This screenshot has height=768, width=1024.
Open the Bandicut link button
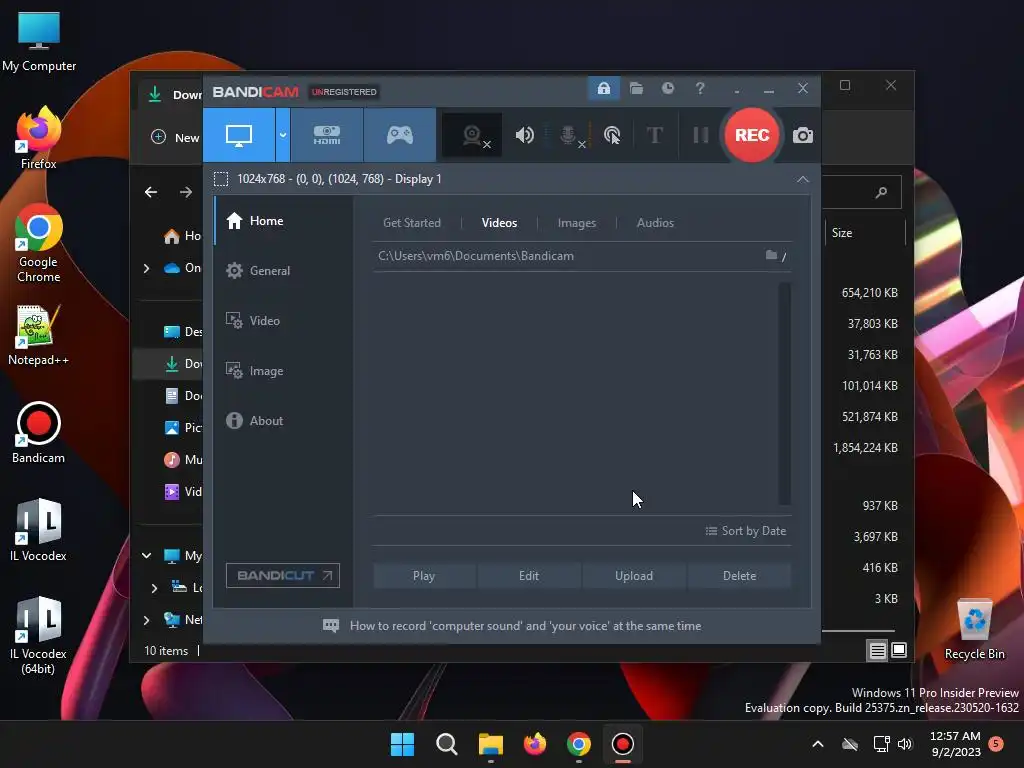pyautogui.click(x=283, y=575)
